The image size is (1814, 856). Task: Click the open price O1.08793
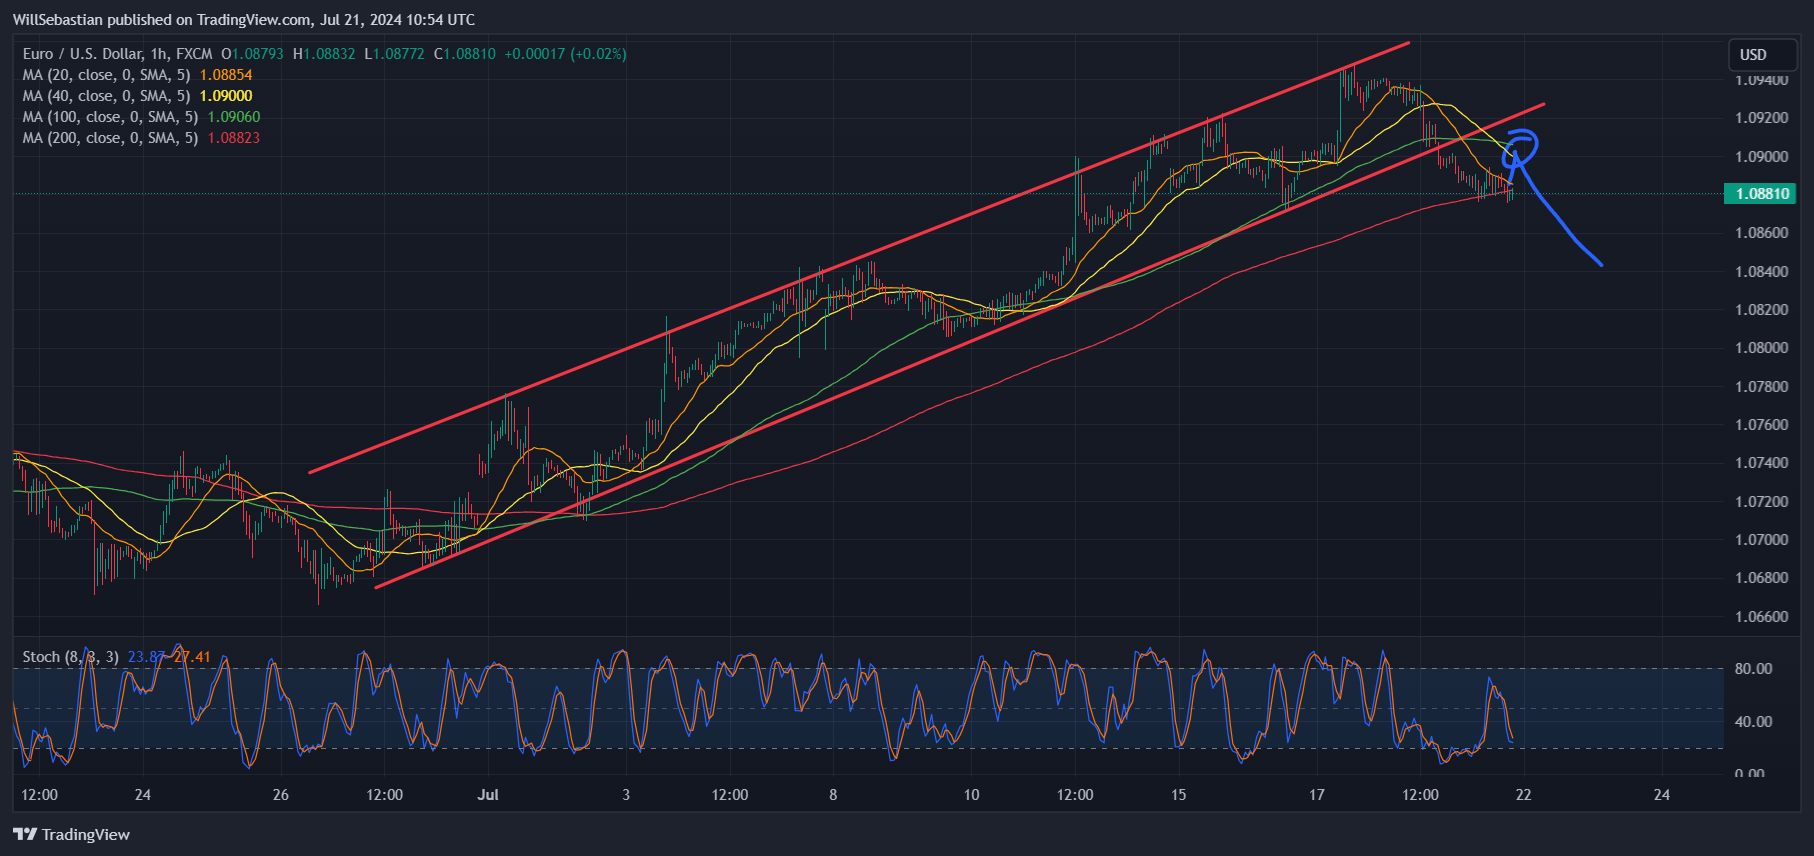(252, 54)
